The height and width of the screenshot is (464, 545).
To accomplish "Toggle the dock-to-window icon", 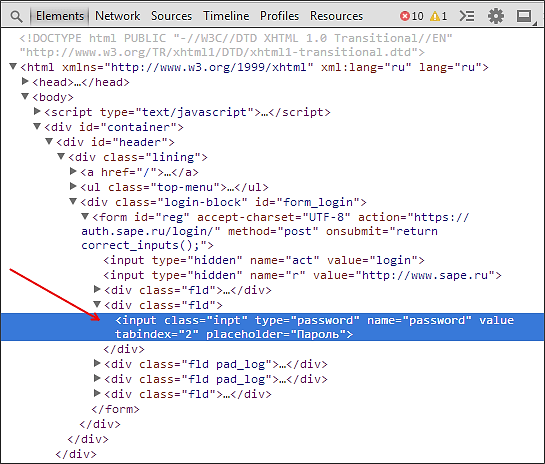I will (x=524, y=16).
